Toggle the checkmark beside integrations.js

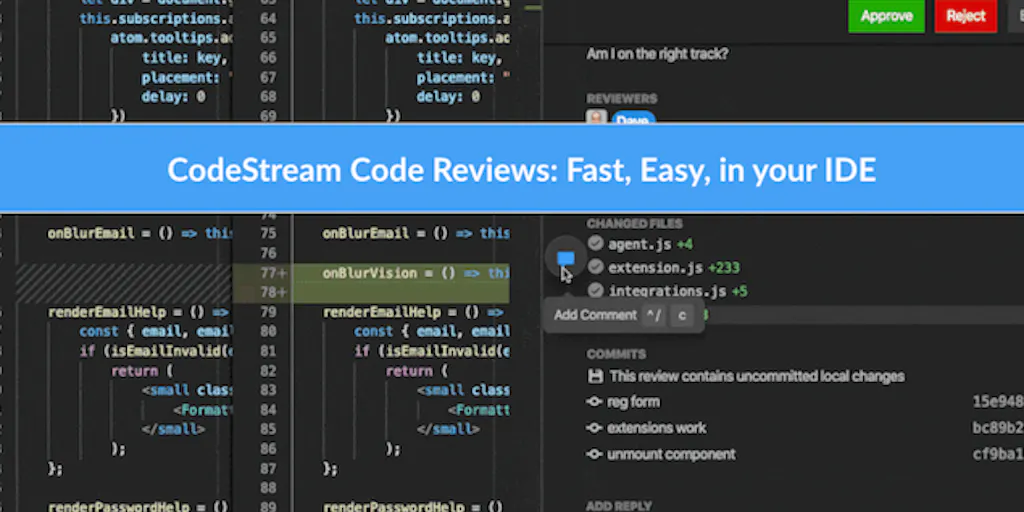pyautogui.click(x=595, y=290)
